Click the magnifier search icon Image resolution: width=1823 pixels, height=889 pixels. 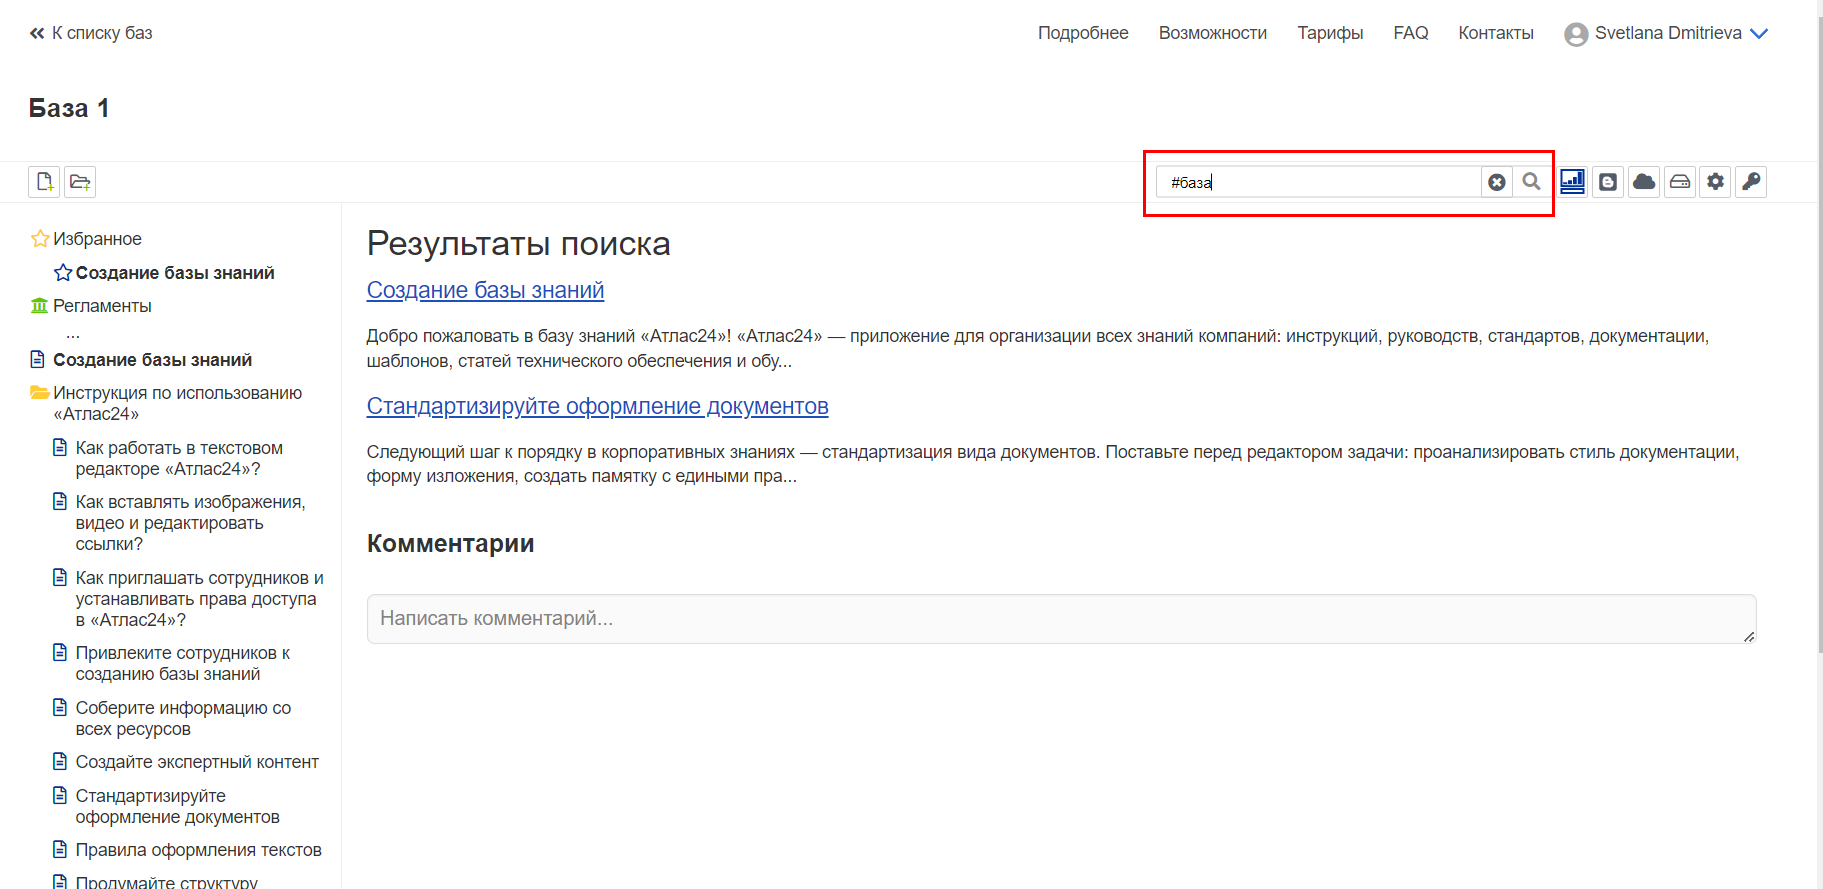click(x=1531, y=181)
